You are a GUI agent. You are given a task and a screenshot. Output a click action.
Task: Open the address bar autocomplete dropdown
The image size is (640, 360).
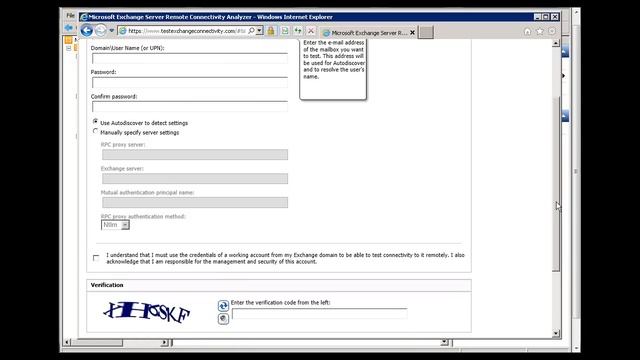[259, 31]
